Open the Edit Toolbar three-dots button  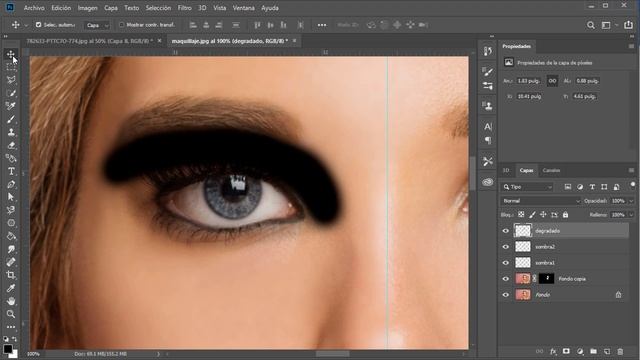(11, 327)
